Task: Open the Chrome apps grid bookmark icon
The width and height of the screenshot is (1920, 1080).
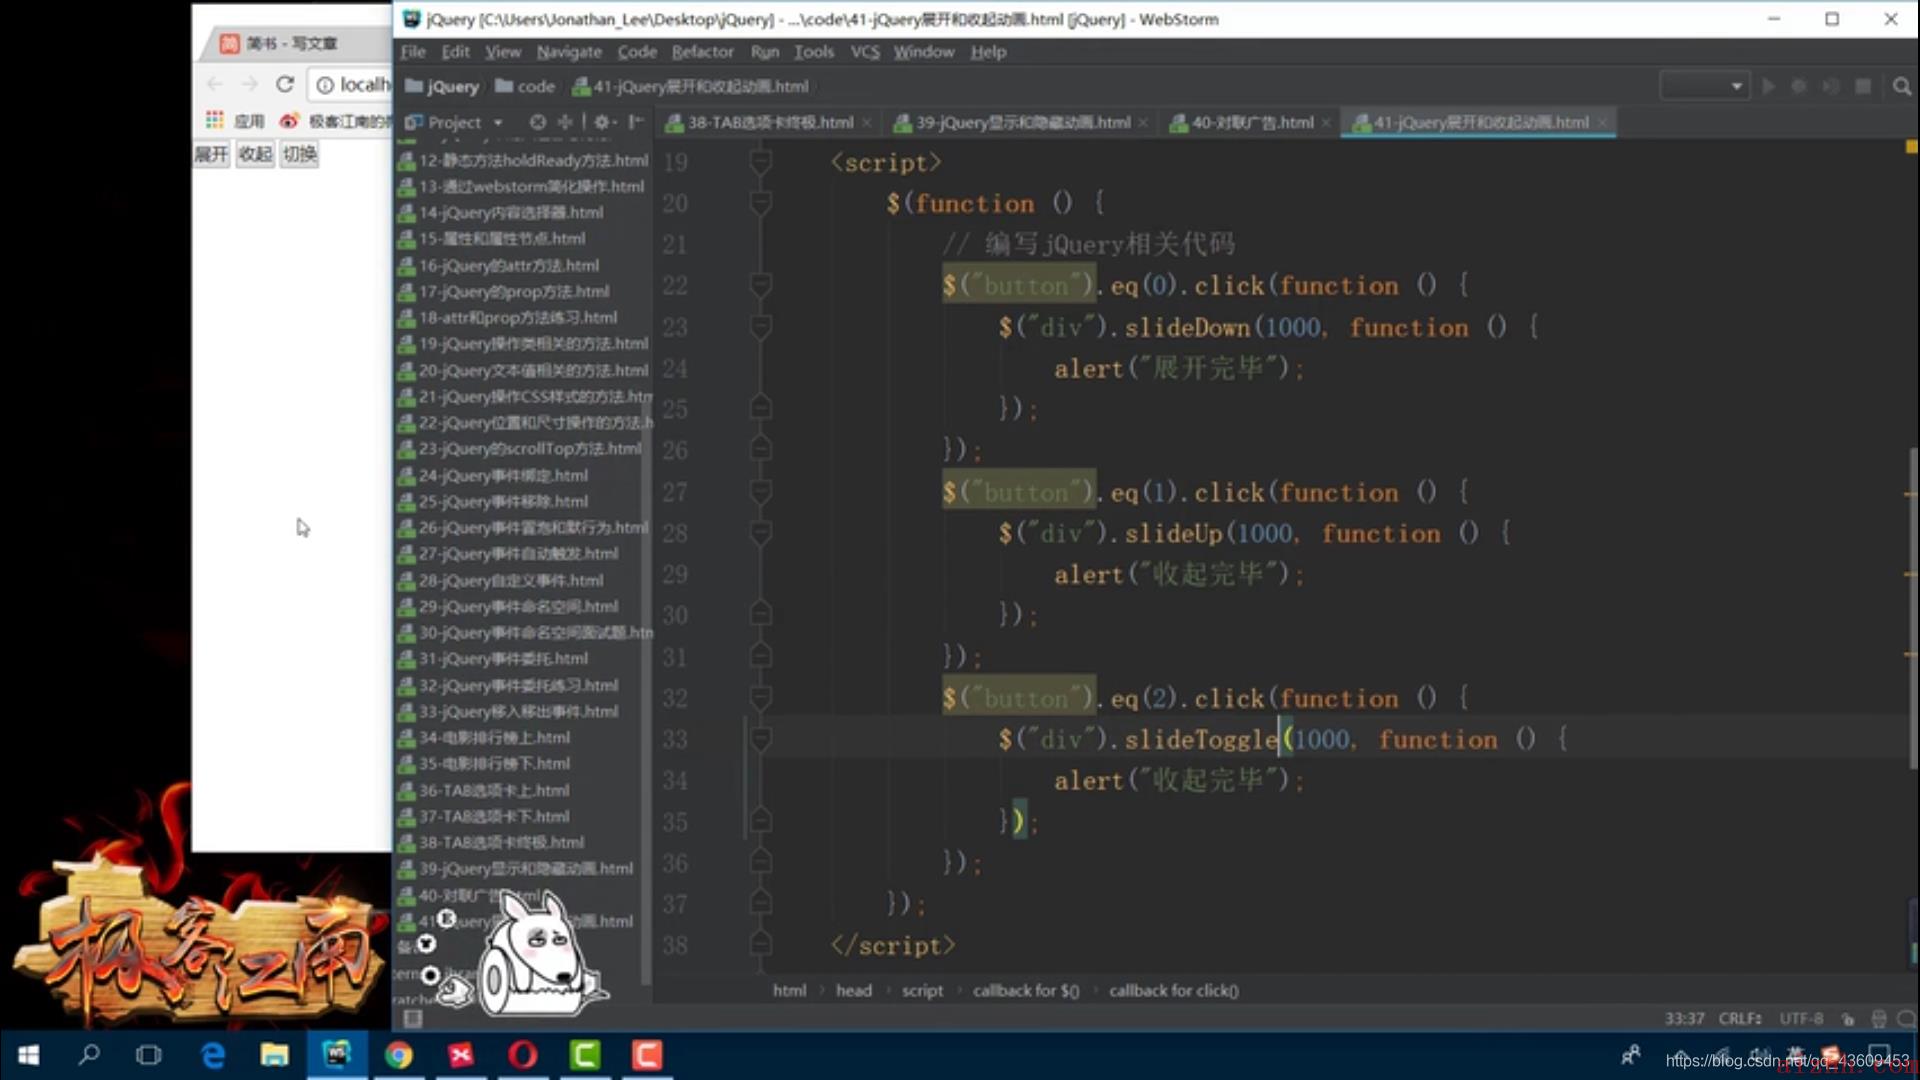Action: point(214,121)
